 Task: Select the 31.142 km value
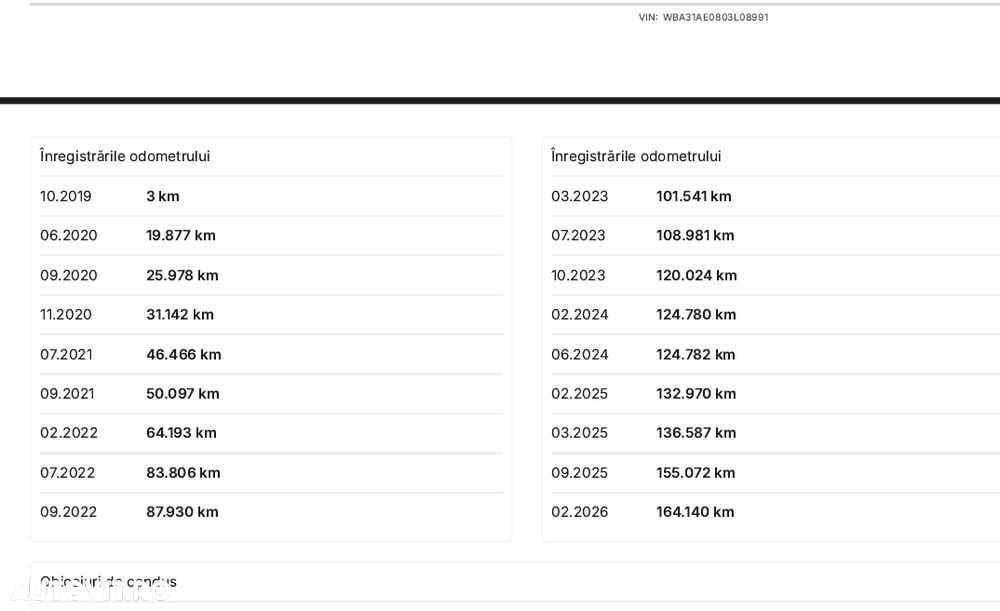pos(180,314)
